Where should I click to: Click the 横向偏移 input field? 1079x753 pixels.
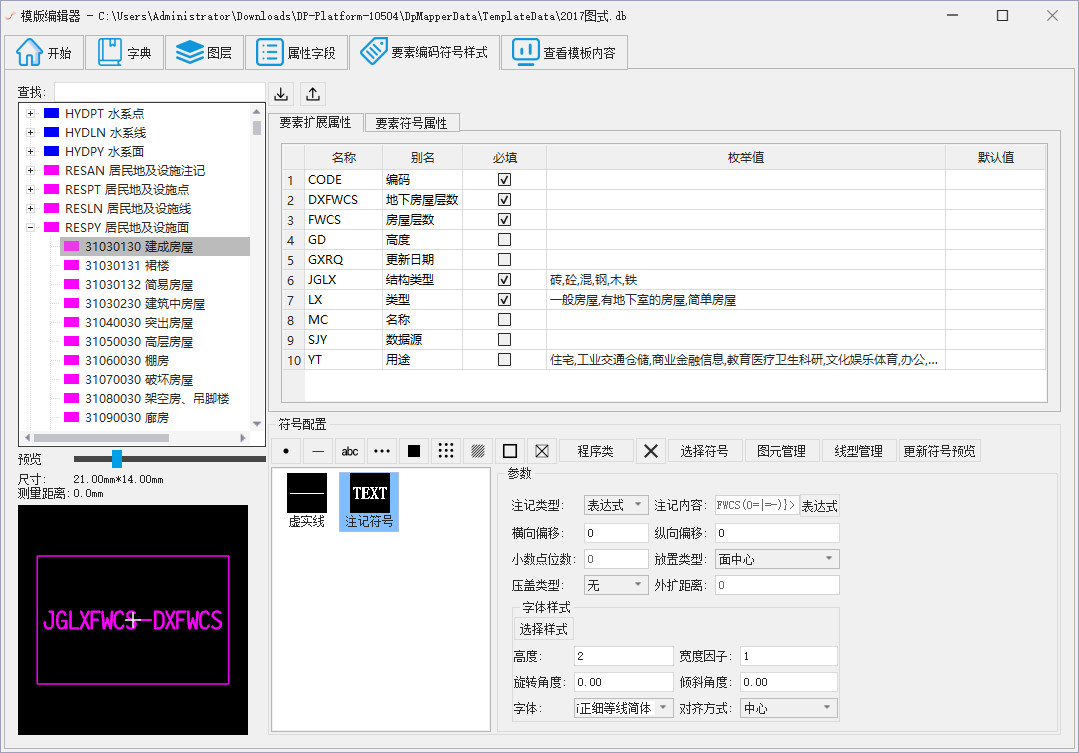coord(616,533)
